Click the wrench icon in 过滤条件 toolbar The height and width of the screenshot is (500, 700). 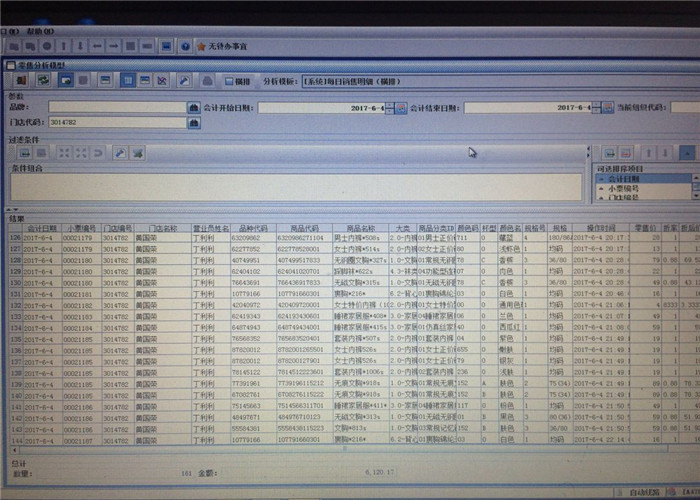[120, 153]
